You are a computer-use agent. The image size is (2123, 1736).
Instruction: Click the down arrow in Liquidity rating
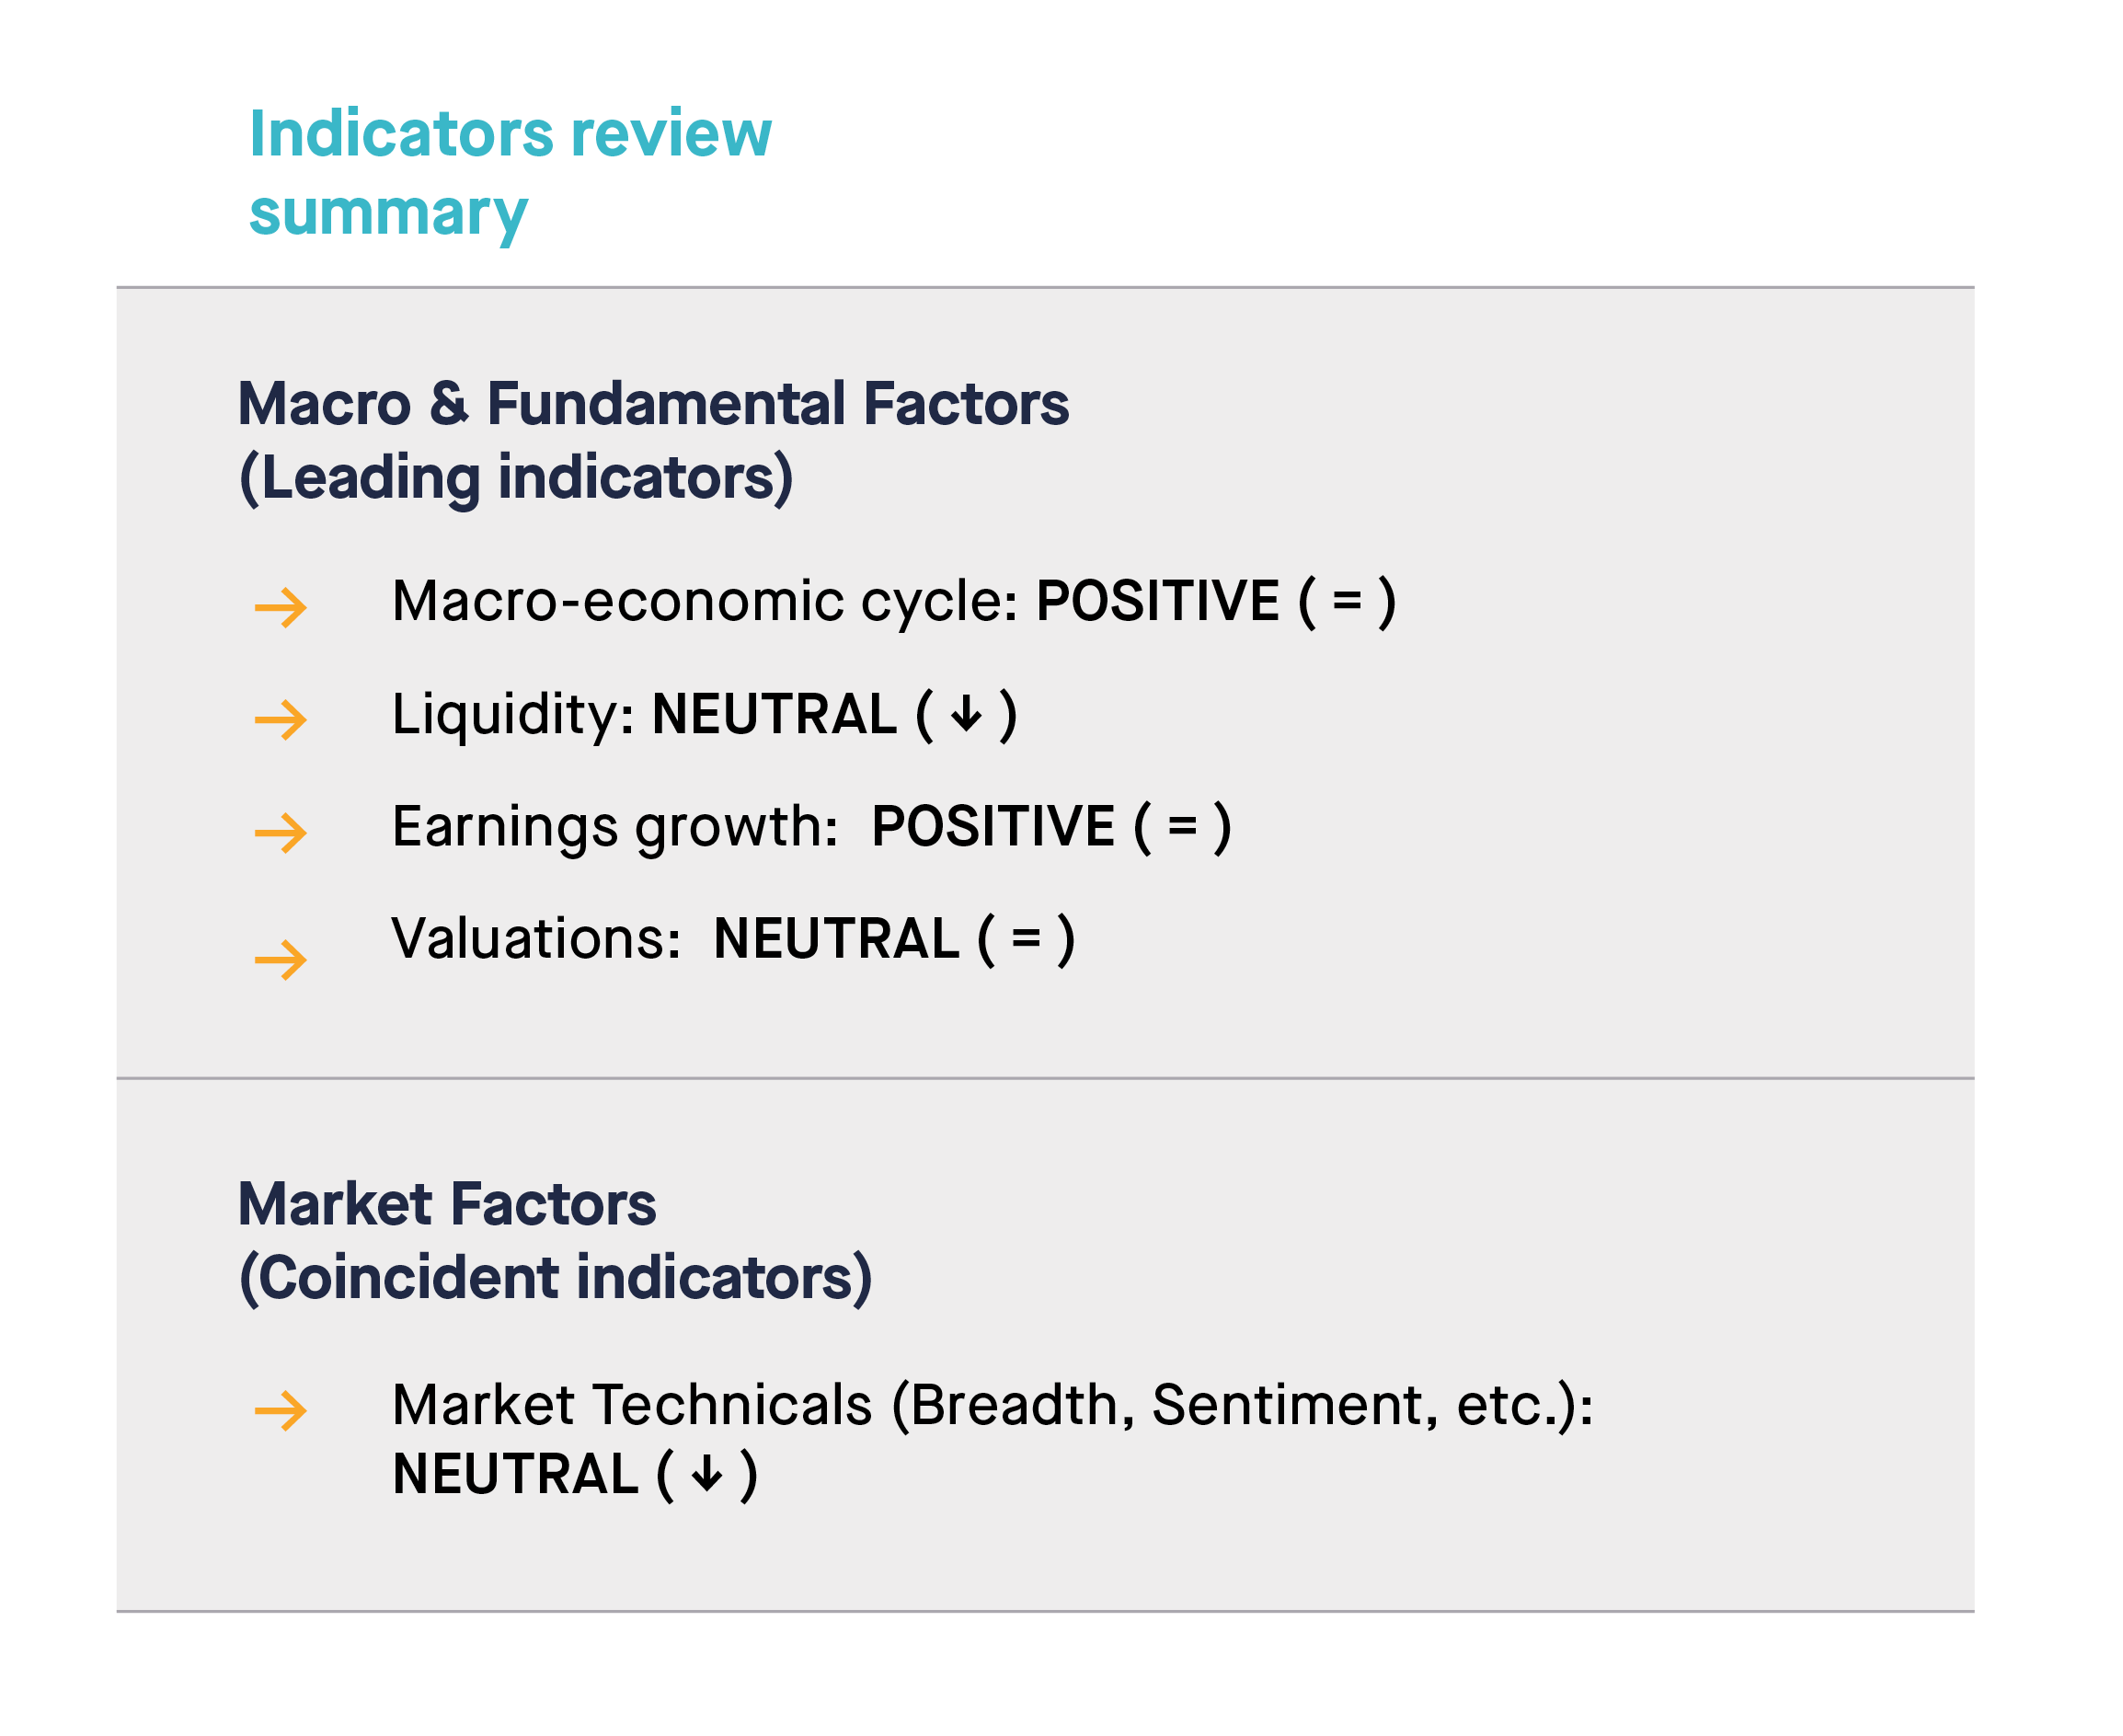click(966, 714)
